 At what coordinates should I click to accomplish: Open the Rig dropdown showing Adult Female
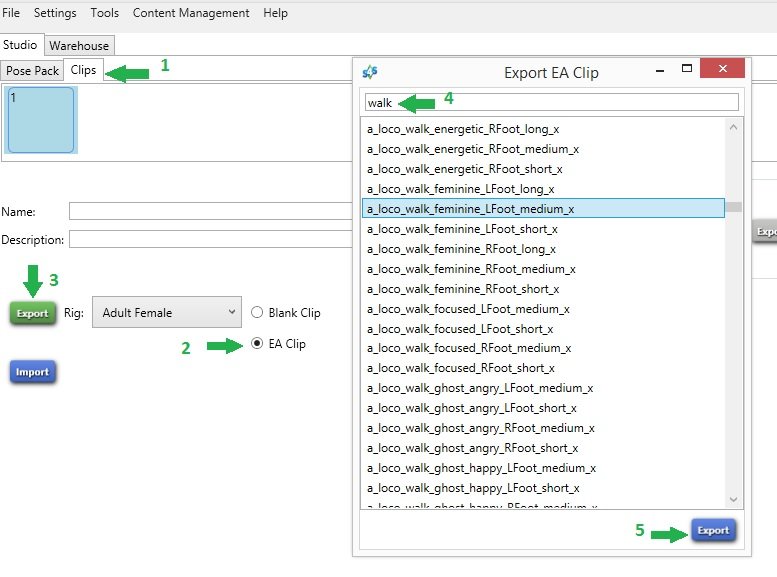coord(167,312)
